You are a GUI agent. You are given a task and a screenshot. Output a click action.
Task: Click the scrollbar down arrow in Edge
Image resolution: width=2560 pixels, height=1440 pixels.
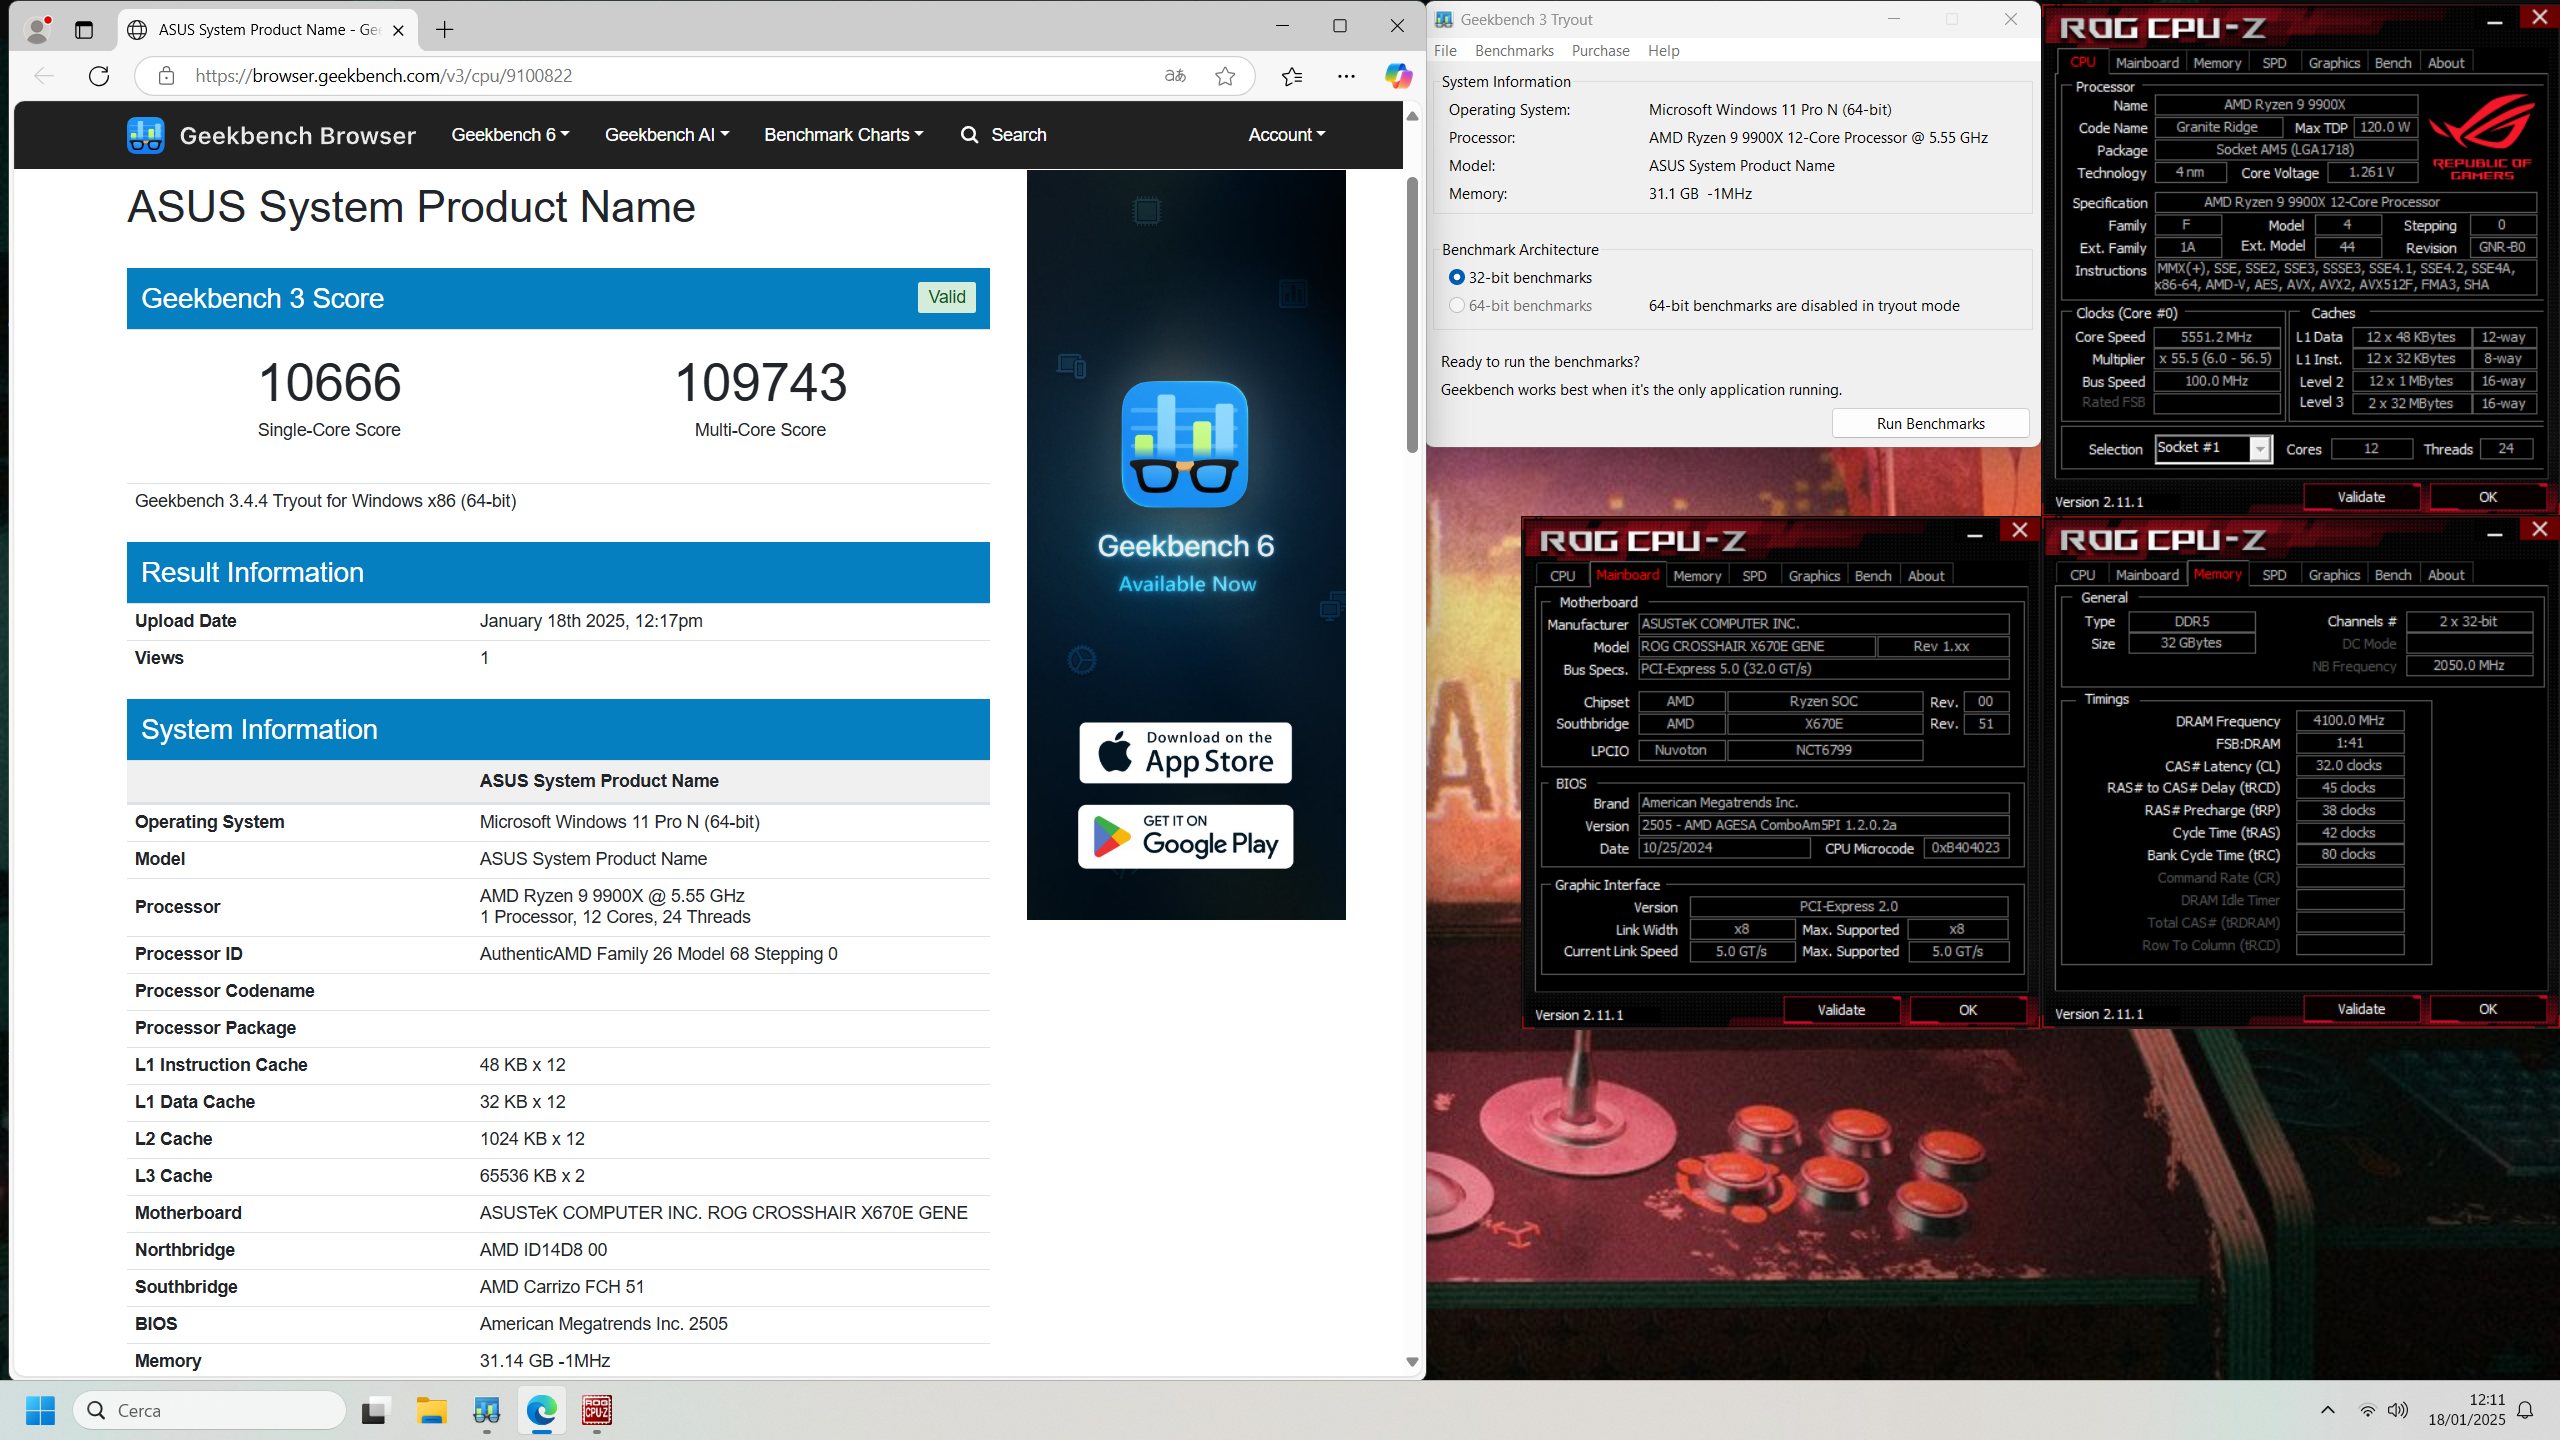click(x=1412, y=1362)
